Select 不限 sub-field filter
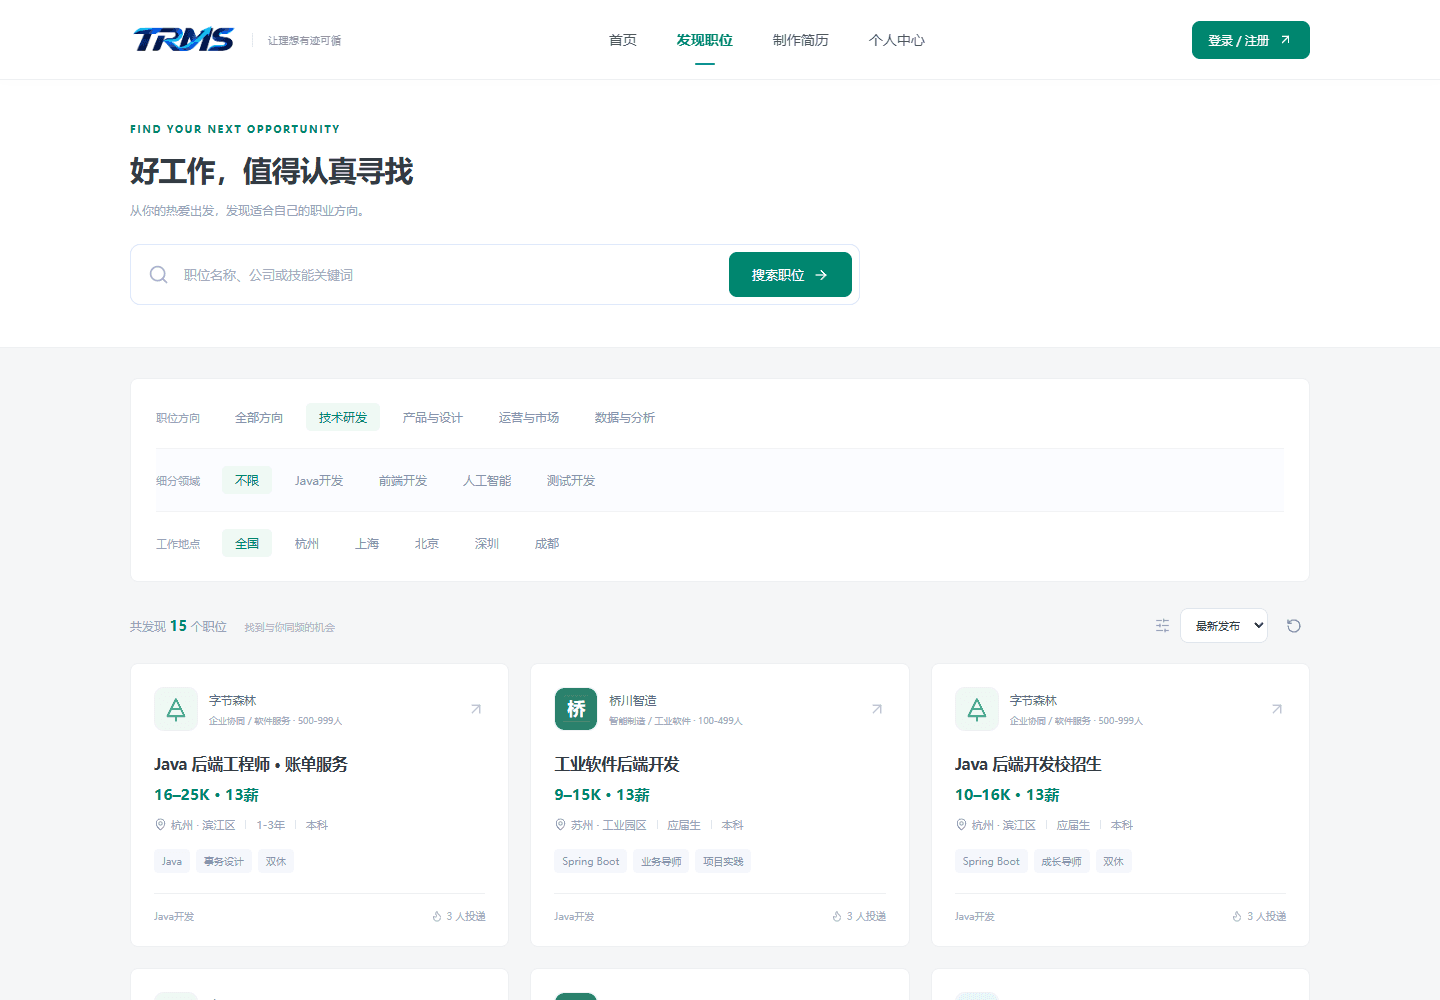This screenshot has height=1000, width=1440. [247, 481]
